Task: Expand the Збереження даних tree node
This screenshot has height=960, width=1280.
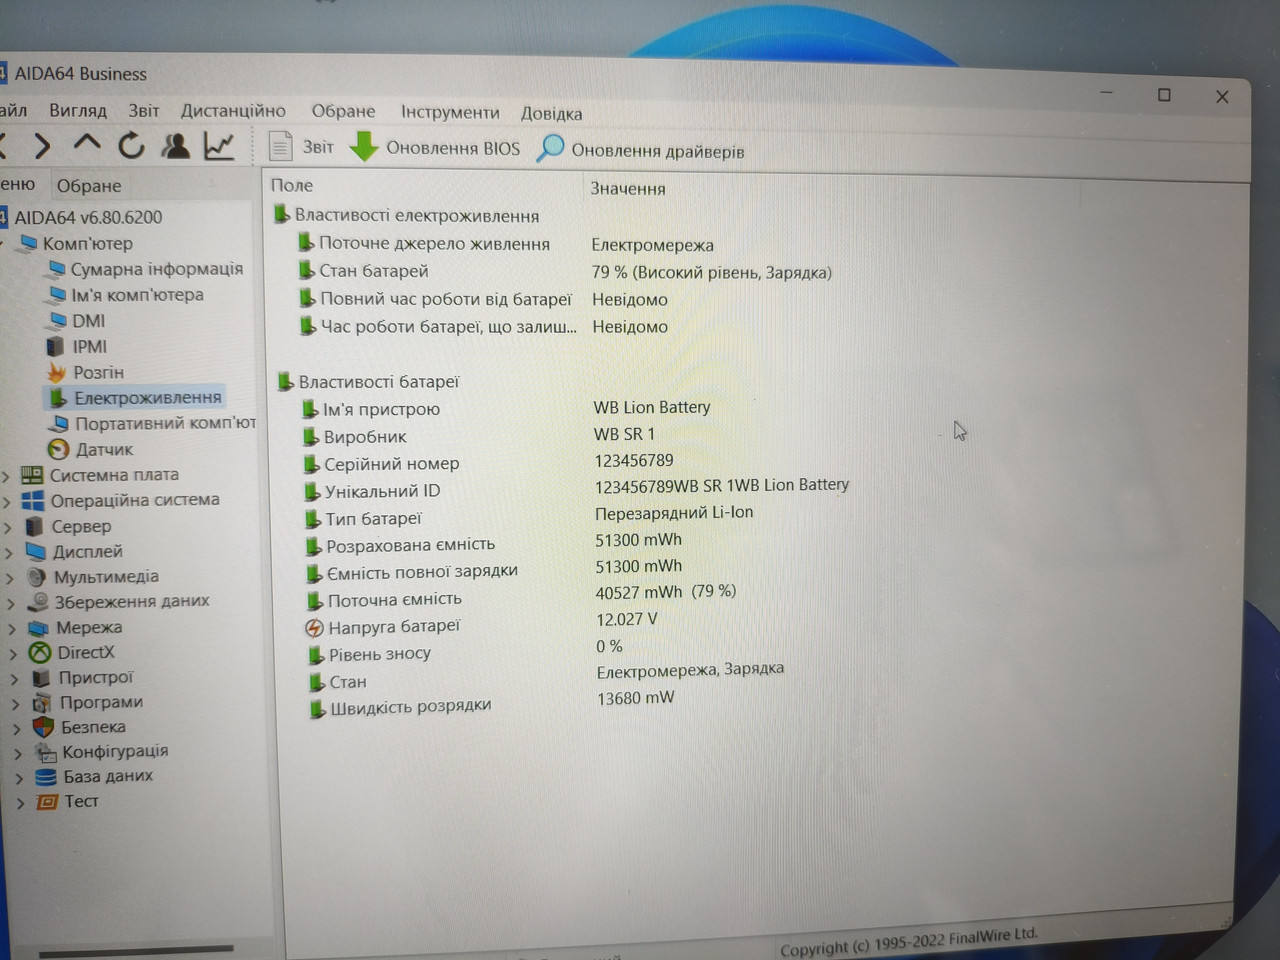Action: click(x=12, y=603)
